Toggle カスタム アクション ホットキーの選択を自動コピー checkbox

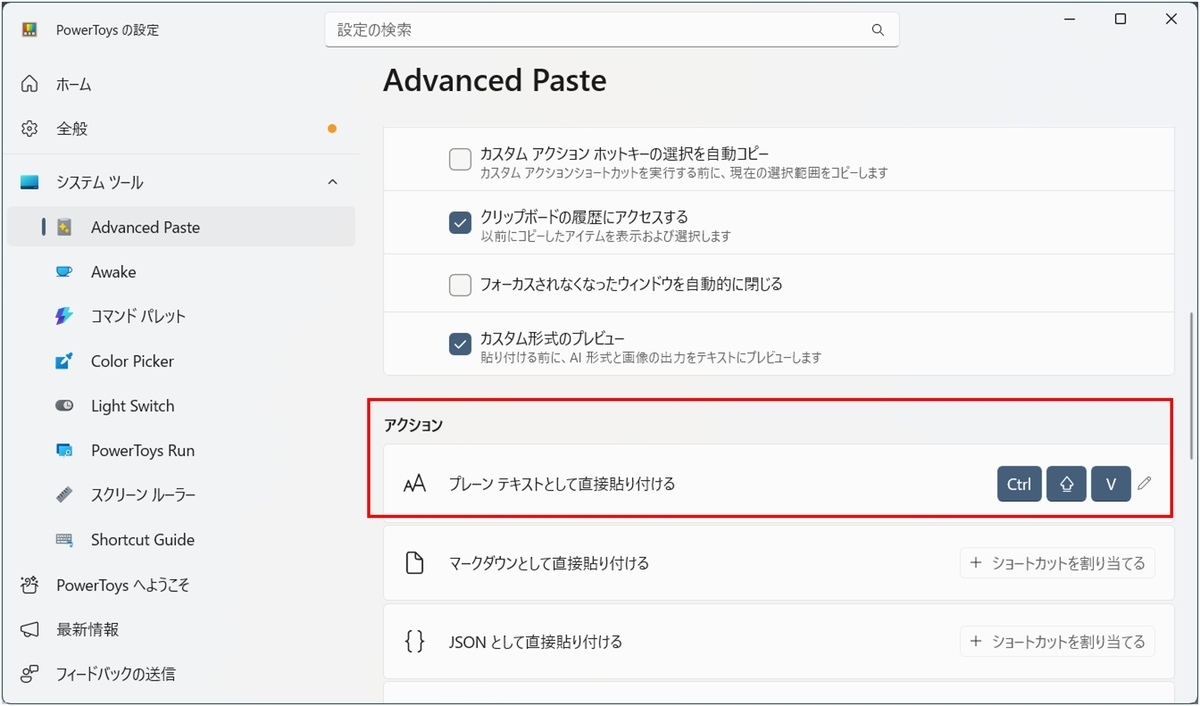(460, 160)
